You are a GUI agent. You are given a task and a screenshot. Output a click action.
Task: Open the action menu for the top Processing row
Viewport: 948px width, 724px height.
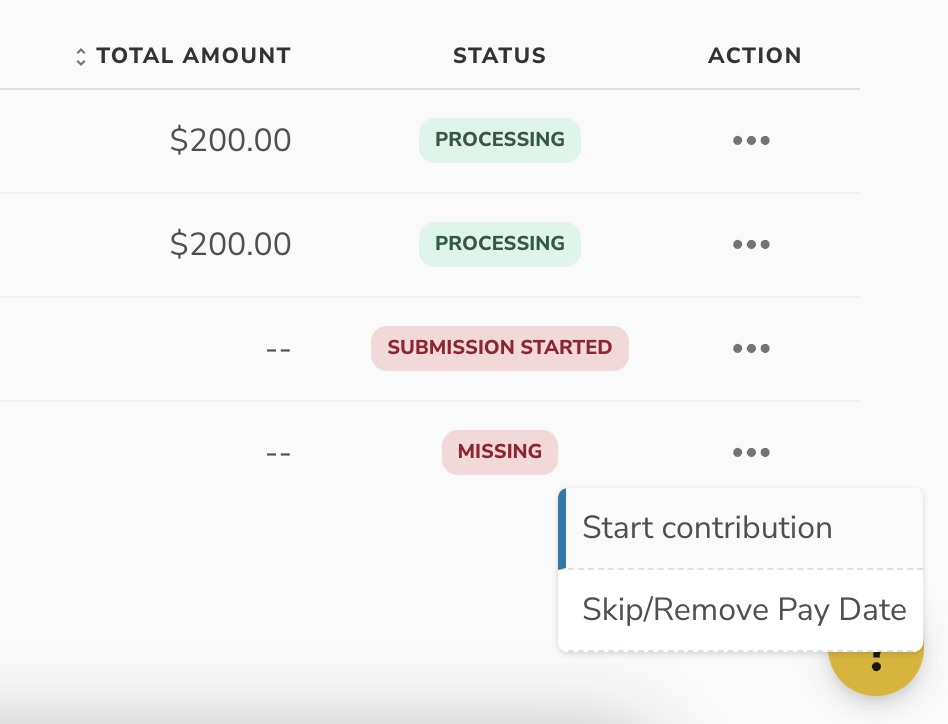[751, 141]
